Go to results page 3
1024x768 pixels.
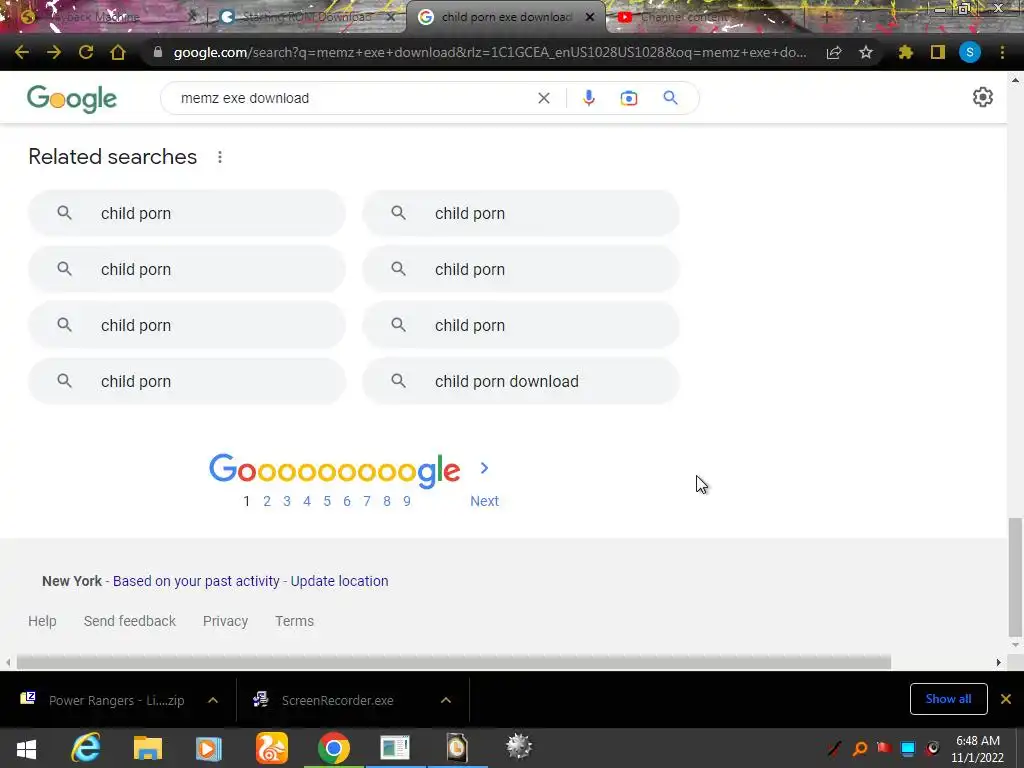(287, 502)
